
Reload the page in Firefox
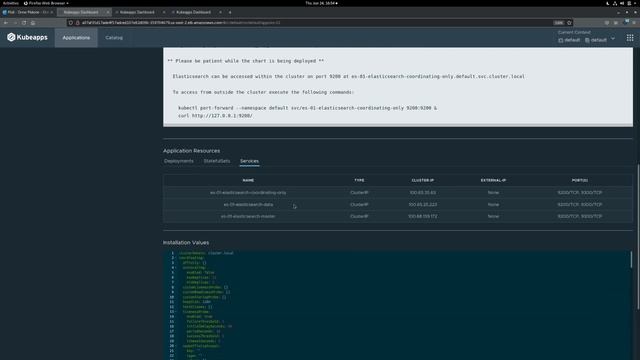tap(24, 23)
